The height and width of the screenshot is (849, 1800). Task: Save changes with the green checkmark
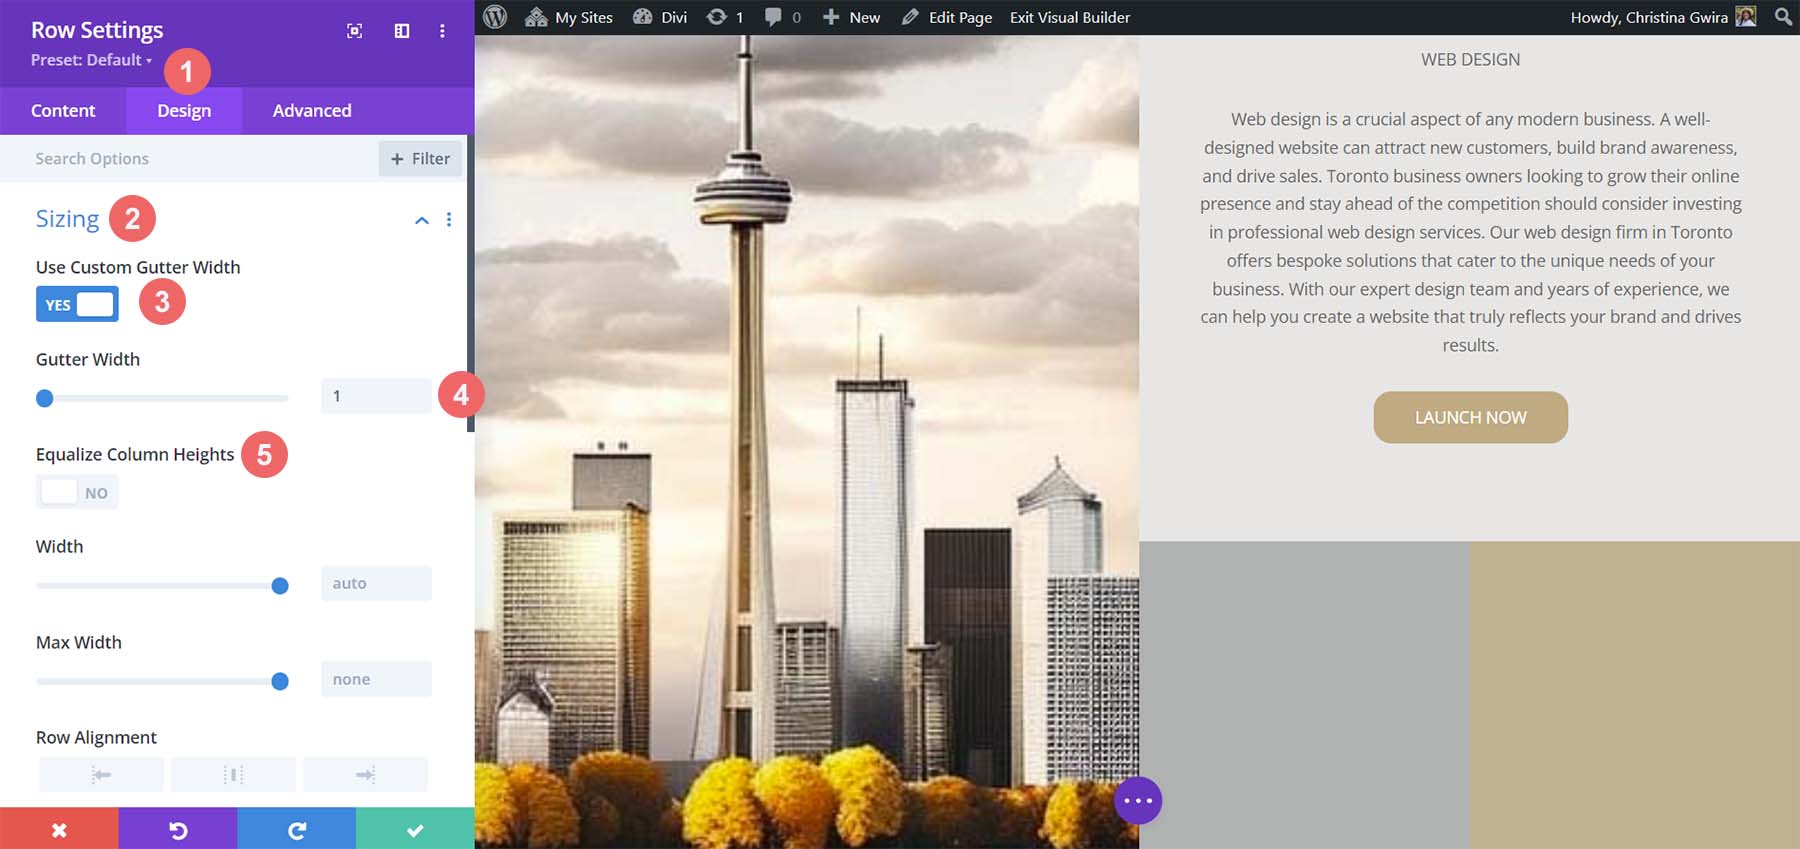click(x=415, y=829)
